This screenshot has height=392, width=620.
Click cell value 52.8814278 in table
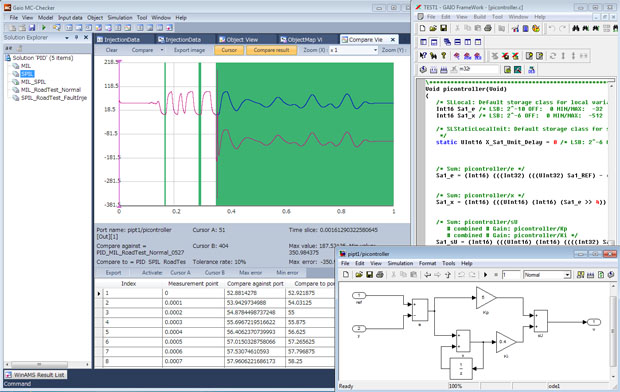point(255,293)
